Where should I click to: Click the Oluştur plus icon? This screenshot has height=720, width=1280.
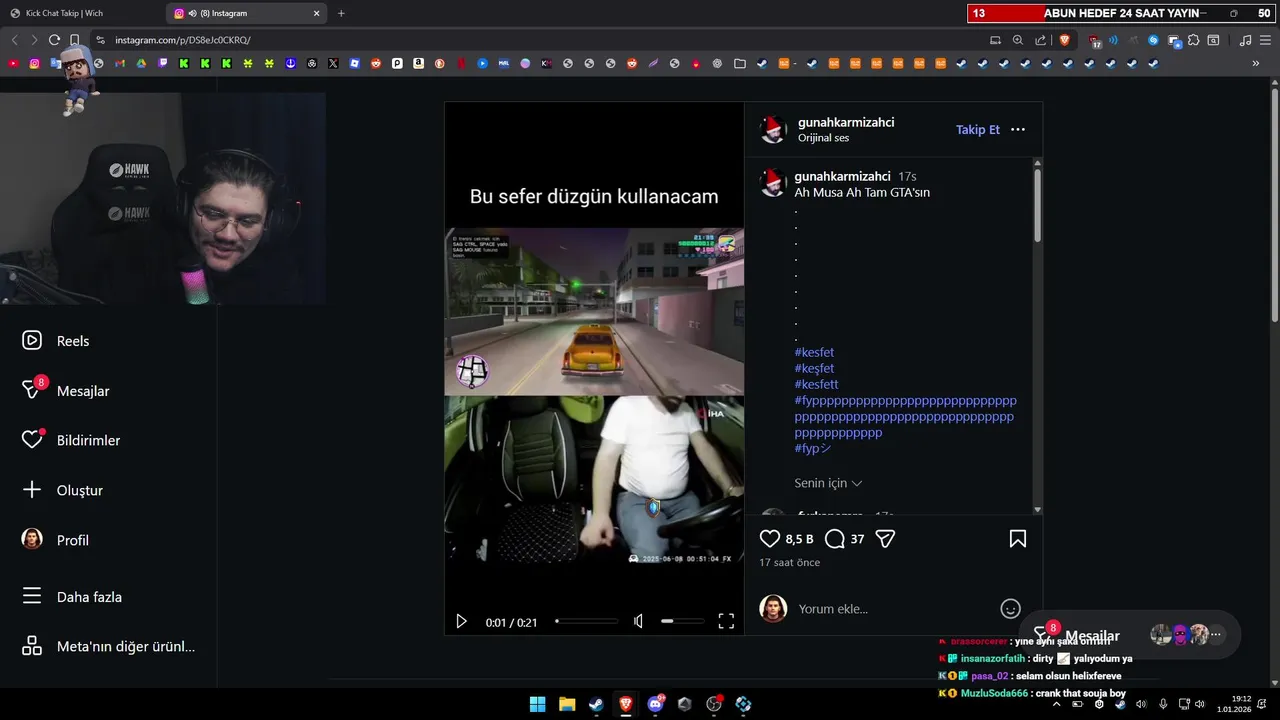coord(32,490)
